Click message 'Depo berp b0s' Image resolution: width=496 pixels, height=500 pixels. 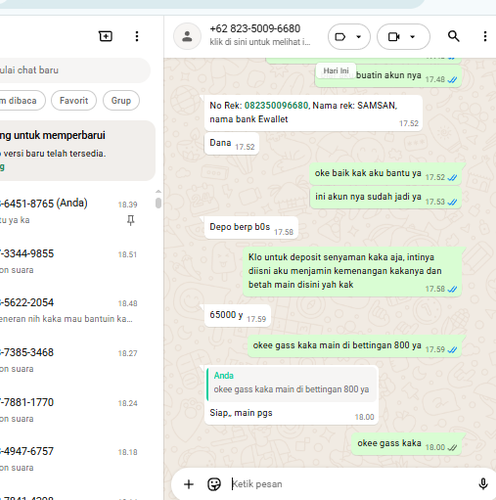tap(251, 227)
